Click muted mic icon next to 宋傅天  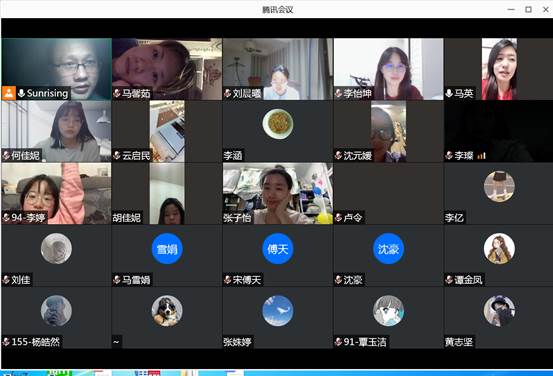tap(227, 280)
